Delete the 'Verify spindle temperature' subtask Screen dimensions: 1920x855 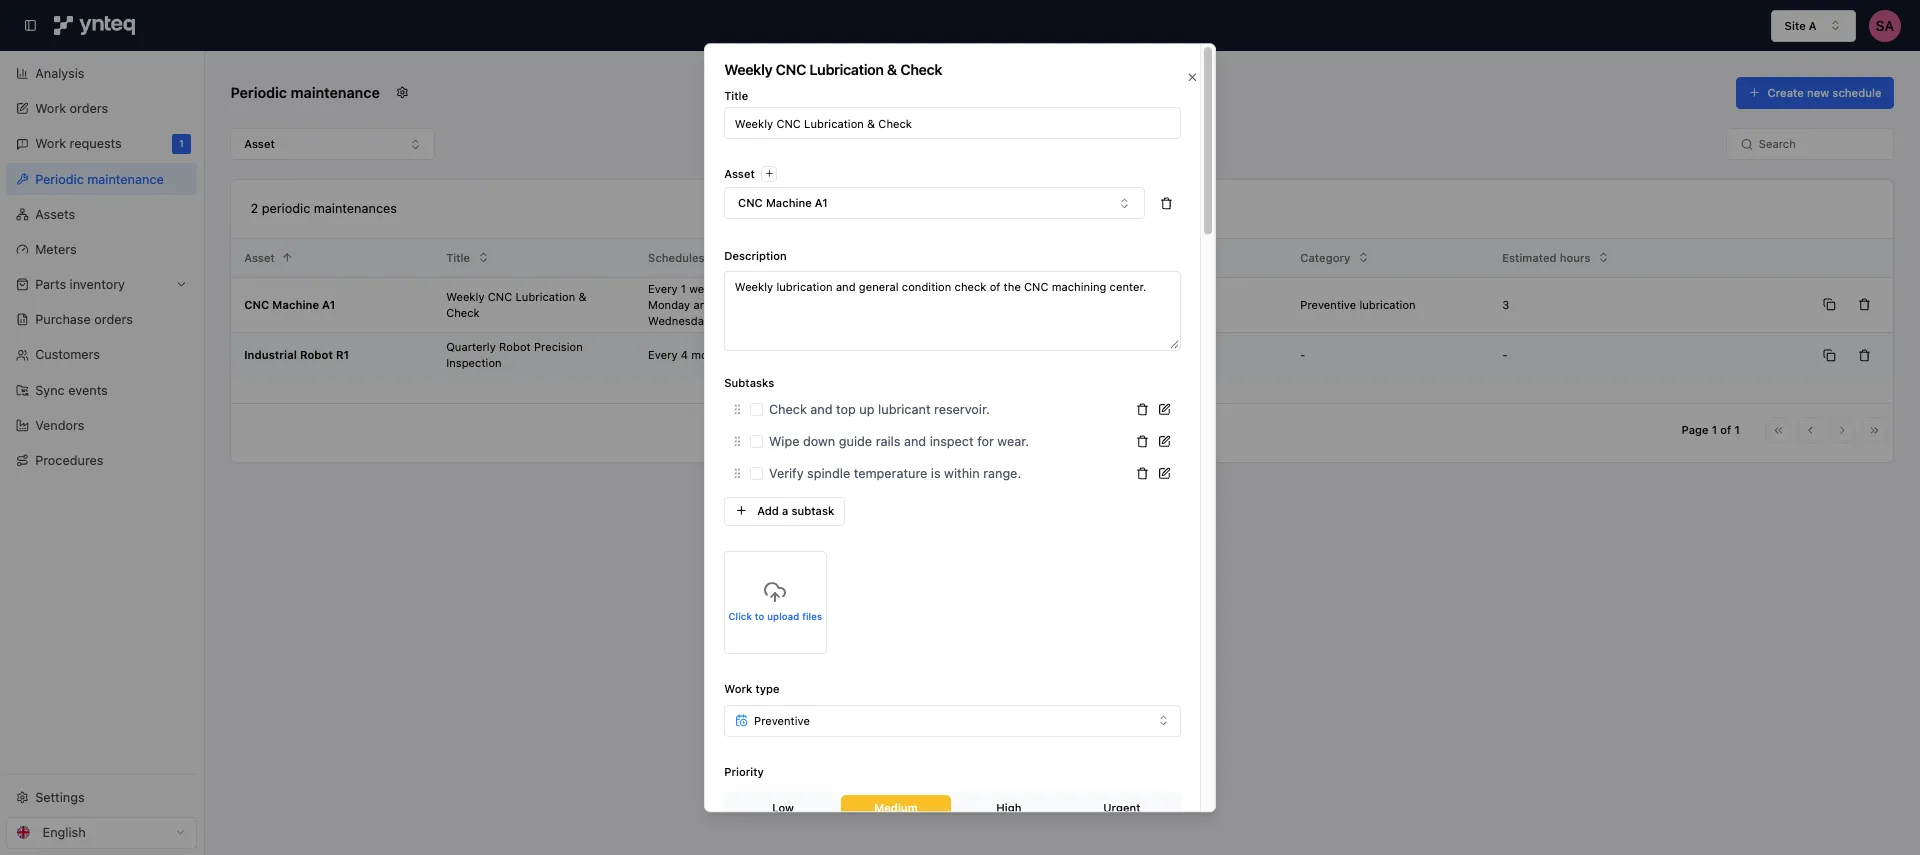click(1142, 474)
